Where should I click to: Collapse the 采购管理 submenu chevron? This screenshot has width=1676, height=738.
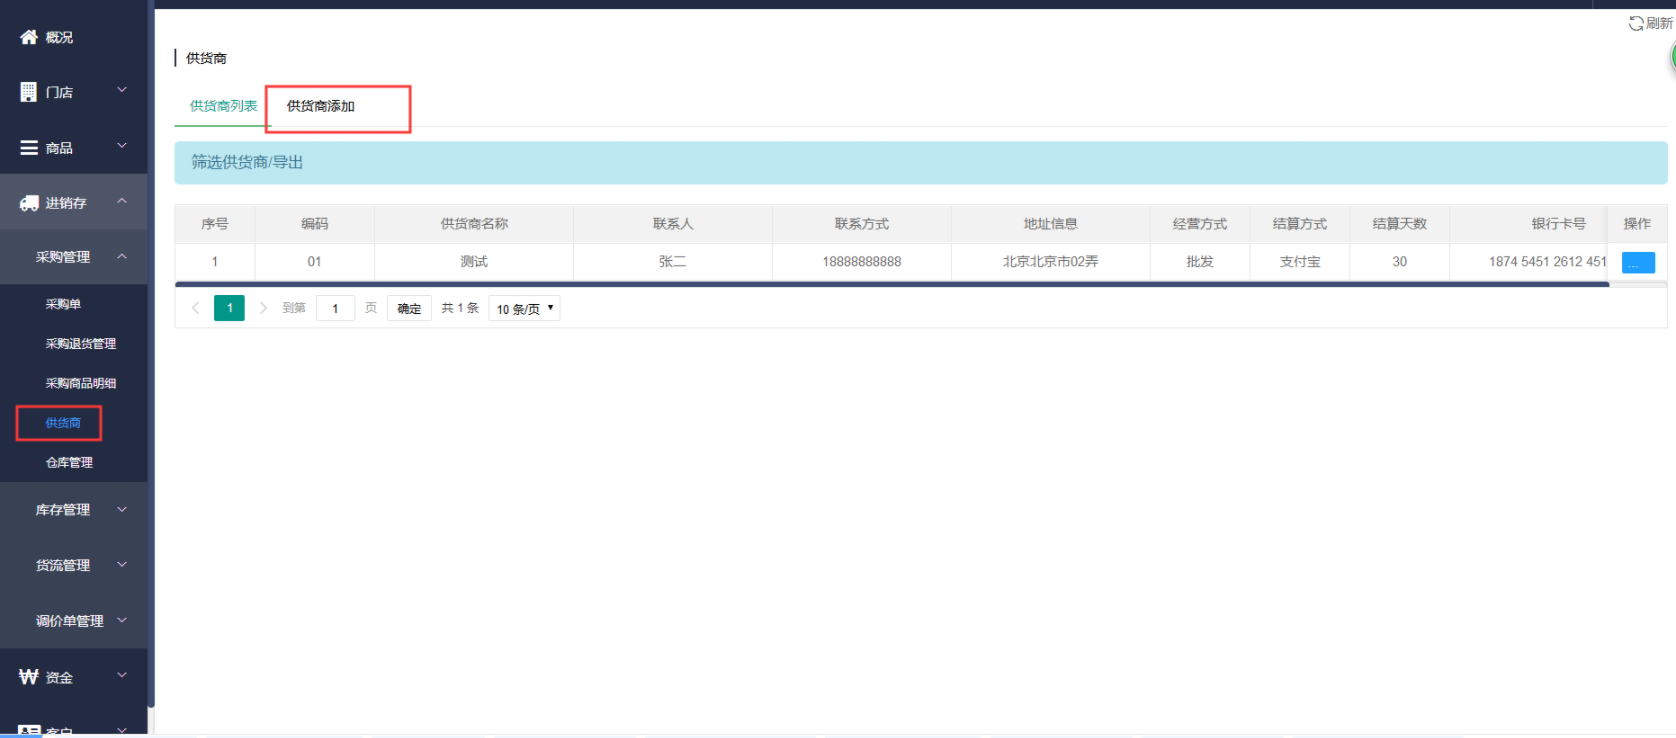click(122, 256)
